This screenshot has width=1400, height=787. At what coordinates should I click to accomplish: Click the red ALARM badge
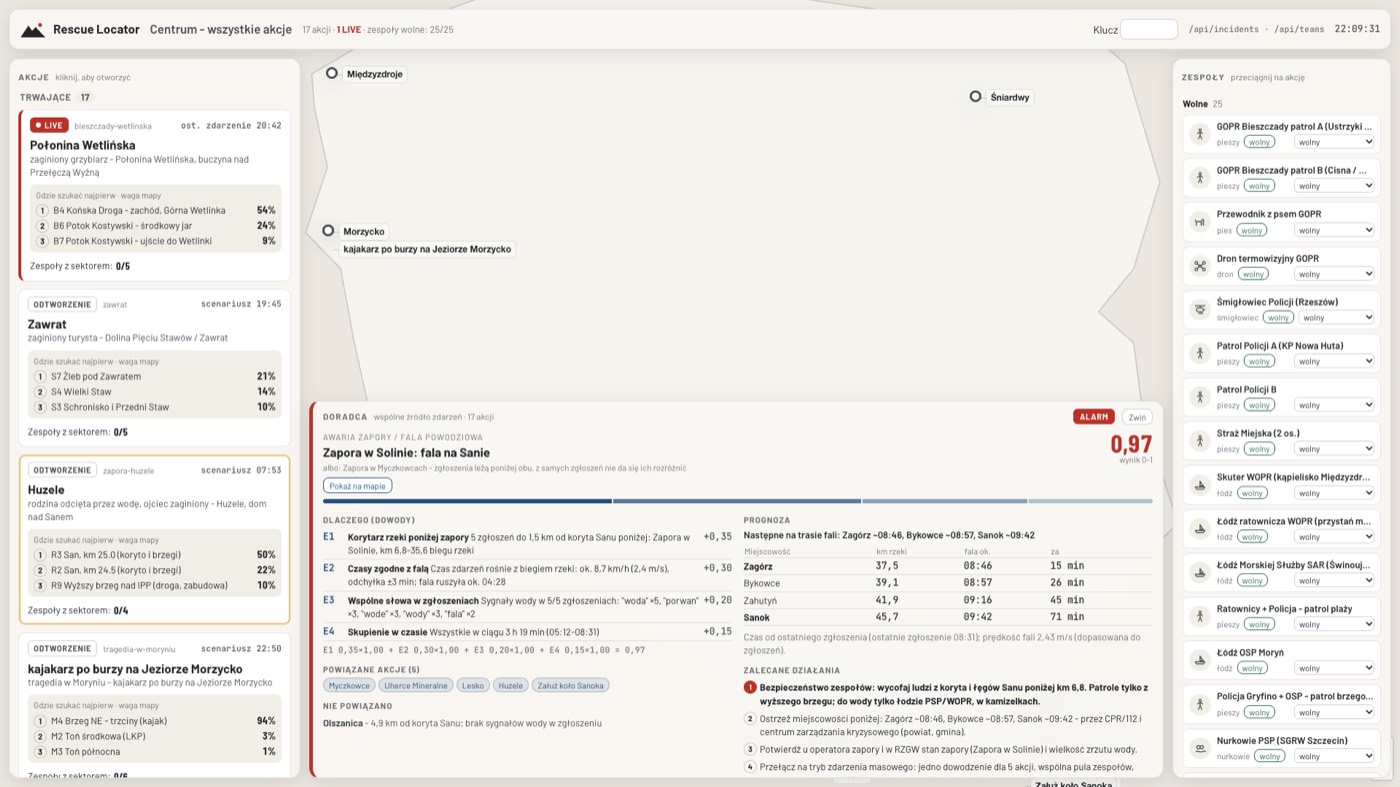tap(1094, 417)
